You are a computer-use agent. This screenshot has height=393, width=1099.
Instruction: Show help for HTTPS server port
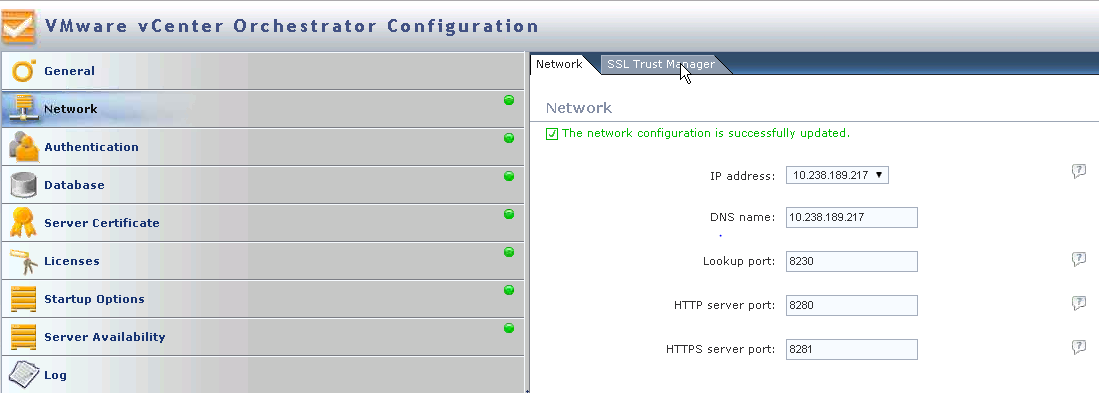tap(1079, 347)
